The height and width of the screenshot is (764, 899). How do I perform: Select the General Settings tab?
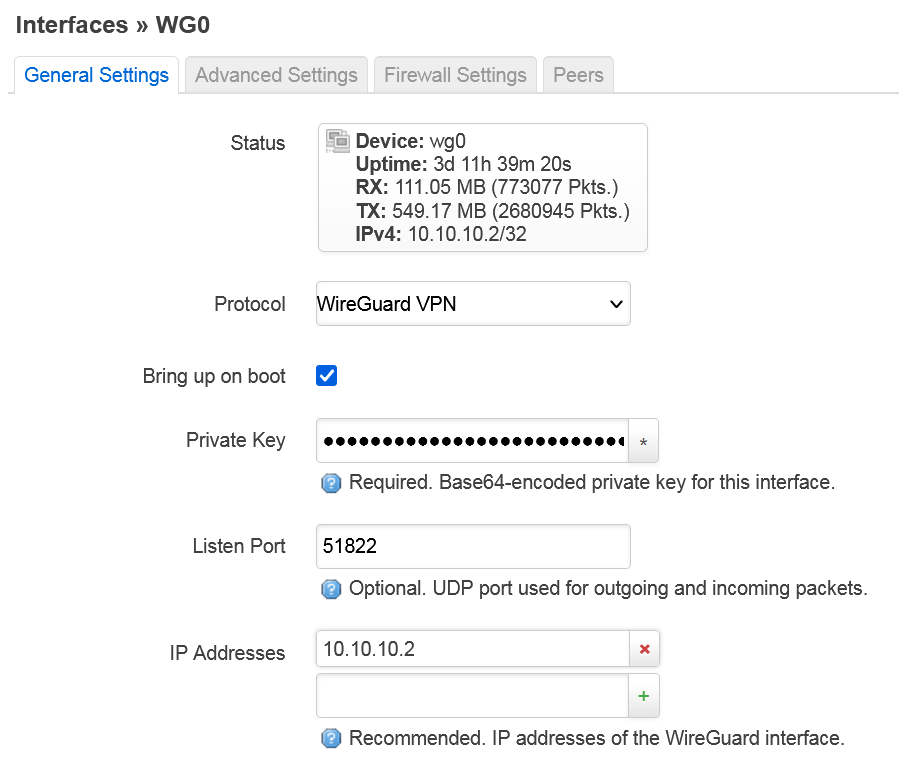(x=96, y=75)
